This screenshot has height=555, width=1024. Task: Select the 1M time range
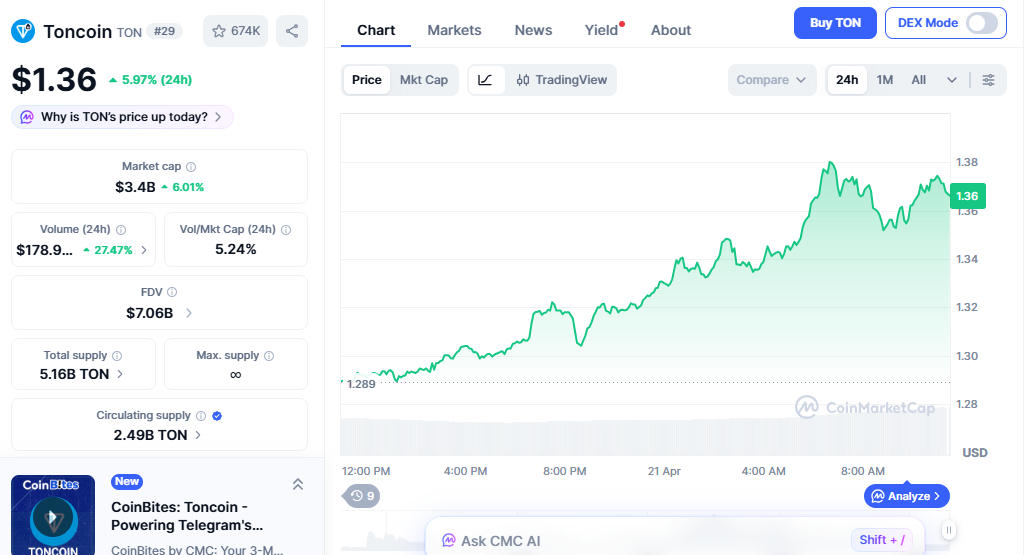[885, 80]
